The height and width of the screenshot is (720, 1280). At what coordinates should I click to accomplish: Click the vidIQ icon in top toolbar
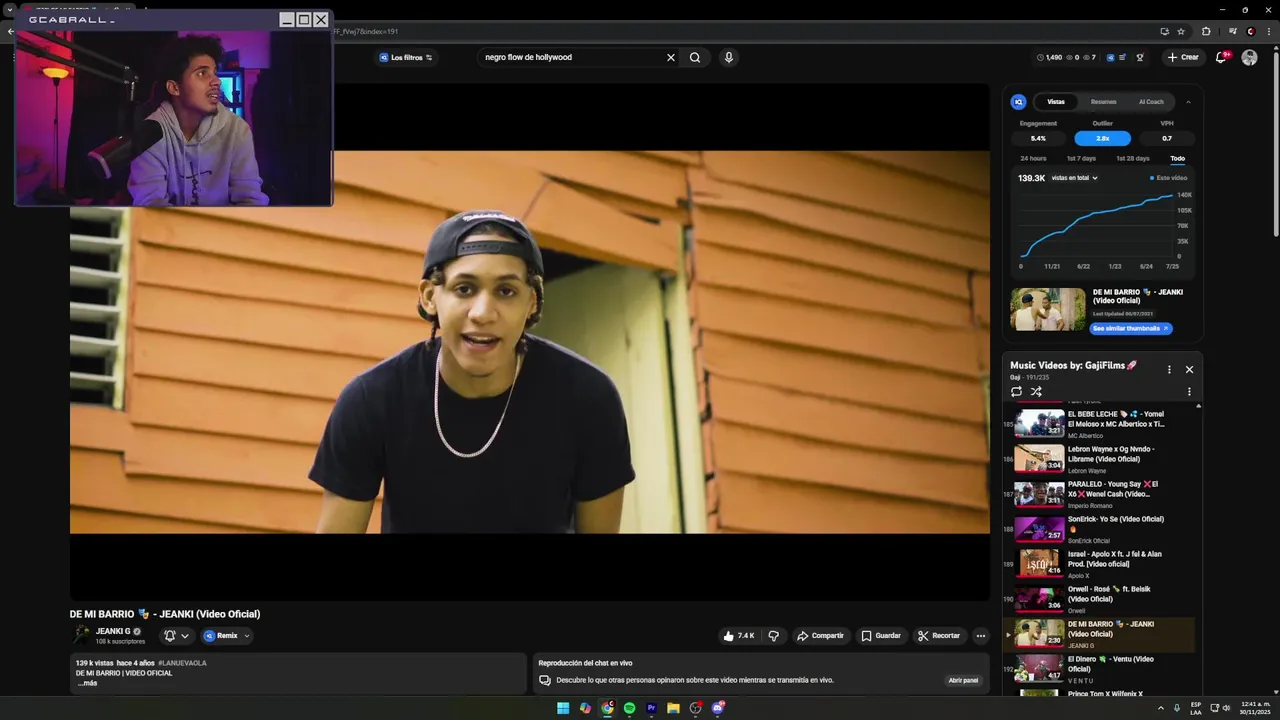click(1110, 57)
